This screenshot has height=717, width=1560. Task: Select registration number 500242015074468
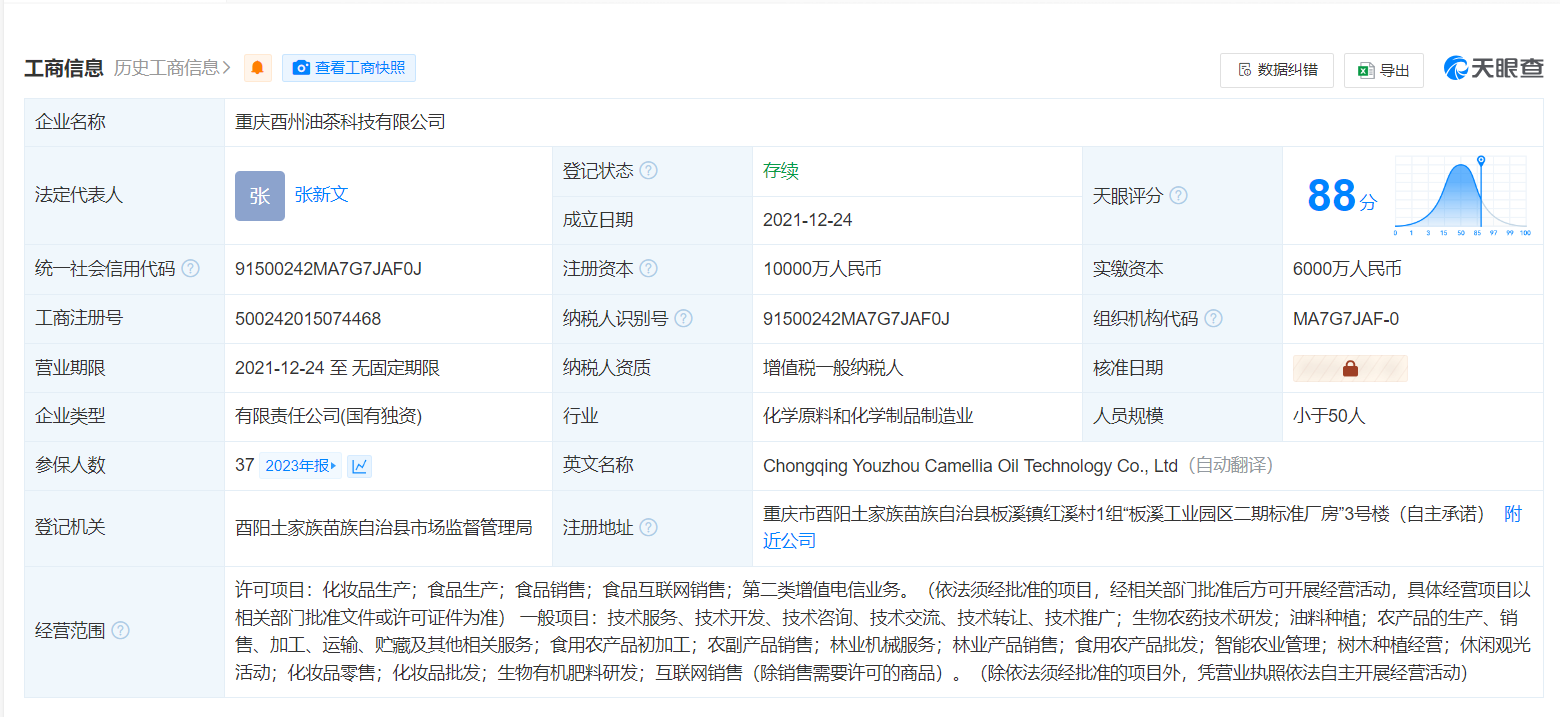[308, 319]
